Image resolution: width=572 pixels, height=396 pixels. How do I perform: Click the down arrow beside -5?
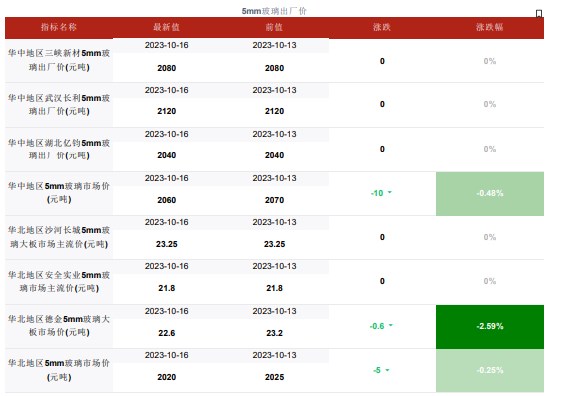click(387, 370)
